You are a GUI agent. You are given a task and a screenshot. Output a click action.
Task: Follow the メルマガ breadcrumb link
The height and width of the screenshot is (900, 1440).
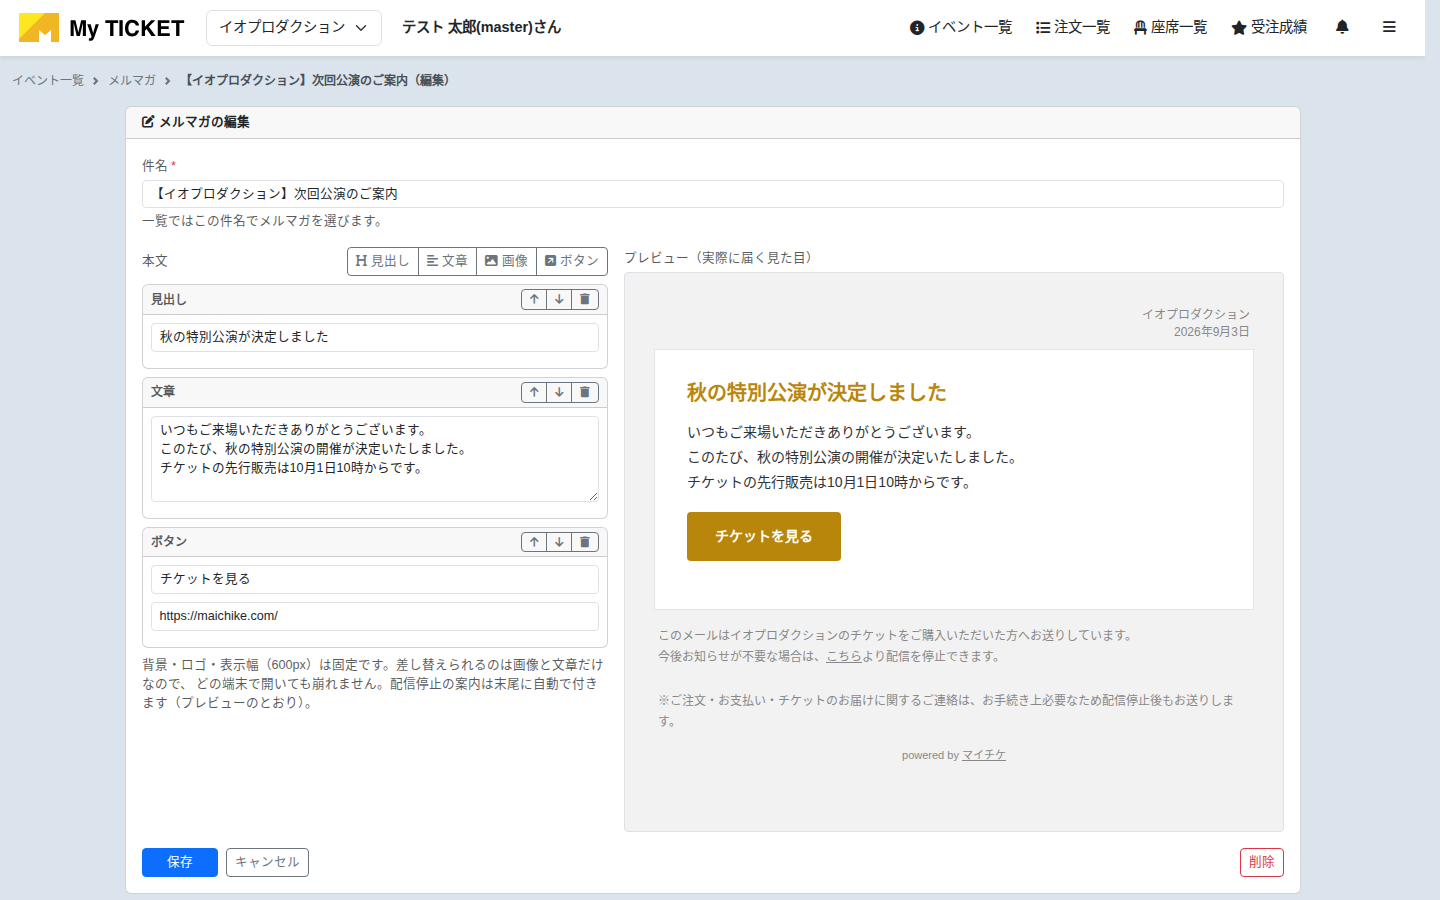[x=132, y=80]
